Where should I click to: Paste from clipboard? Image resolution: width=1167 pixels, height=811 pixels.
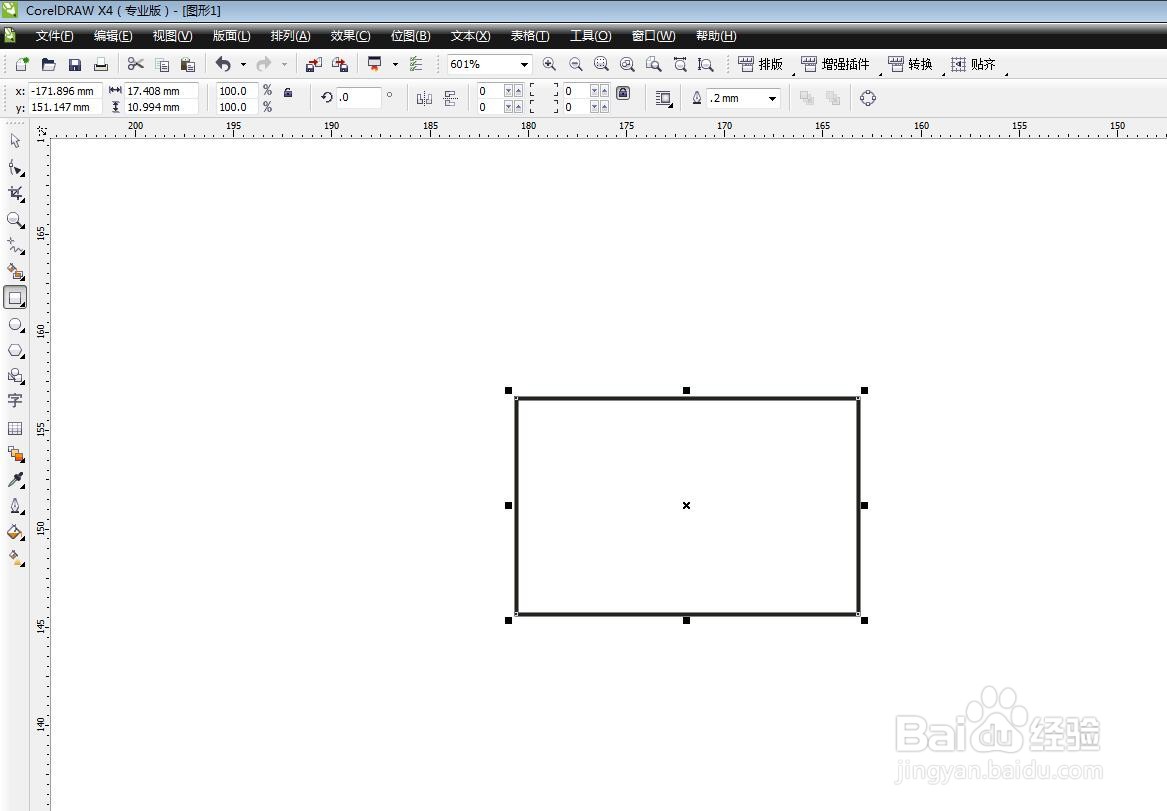[x=188, y=65]
